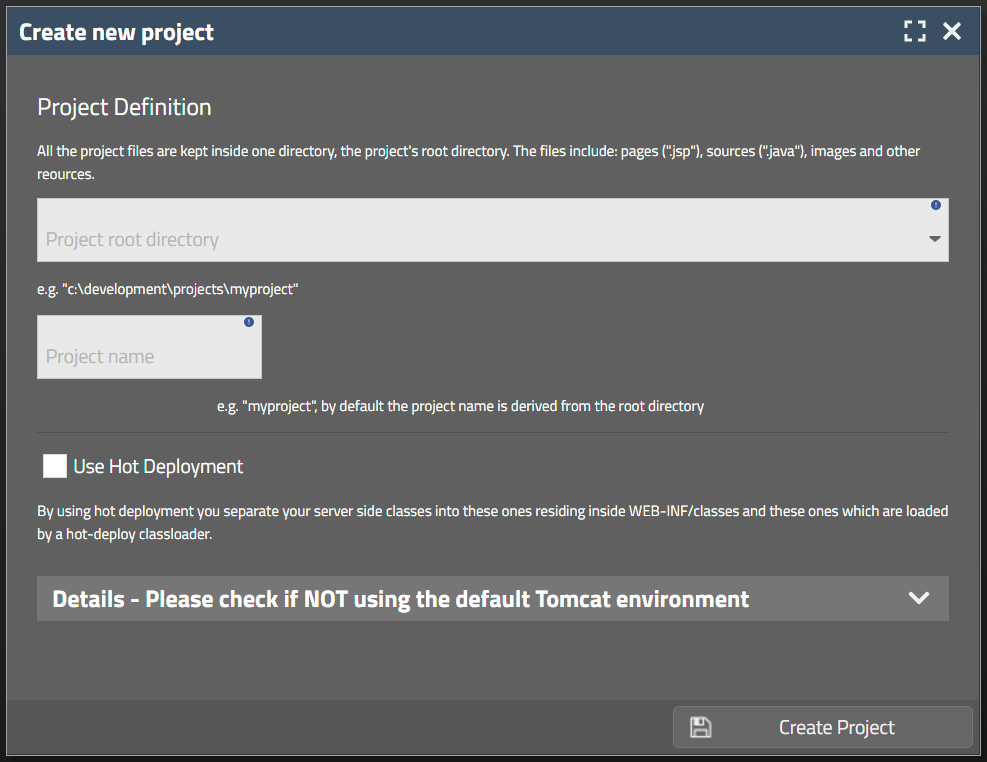987x762 pixels.
Task: Click the 'myproject' project name hint text
Action: coord(460,406)
